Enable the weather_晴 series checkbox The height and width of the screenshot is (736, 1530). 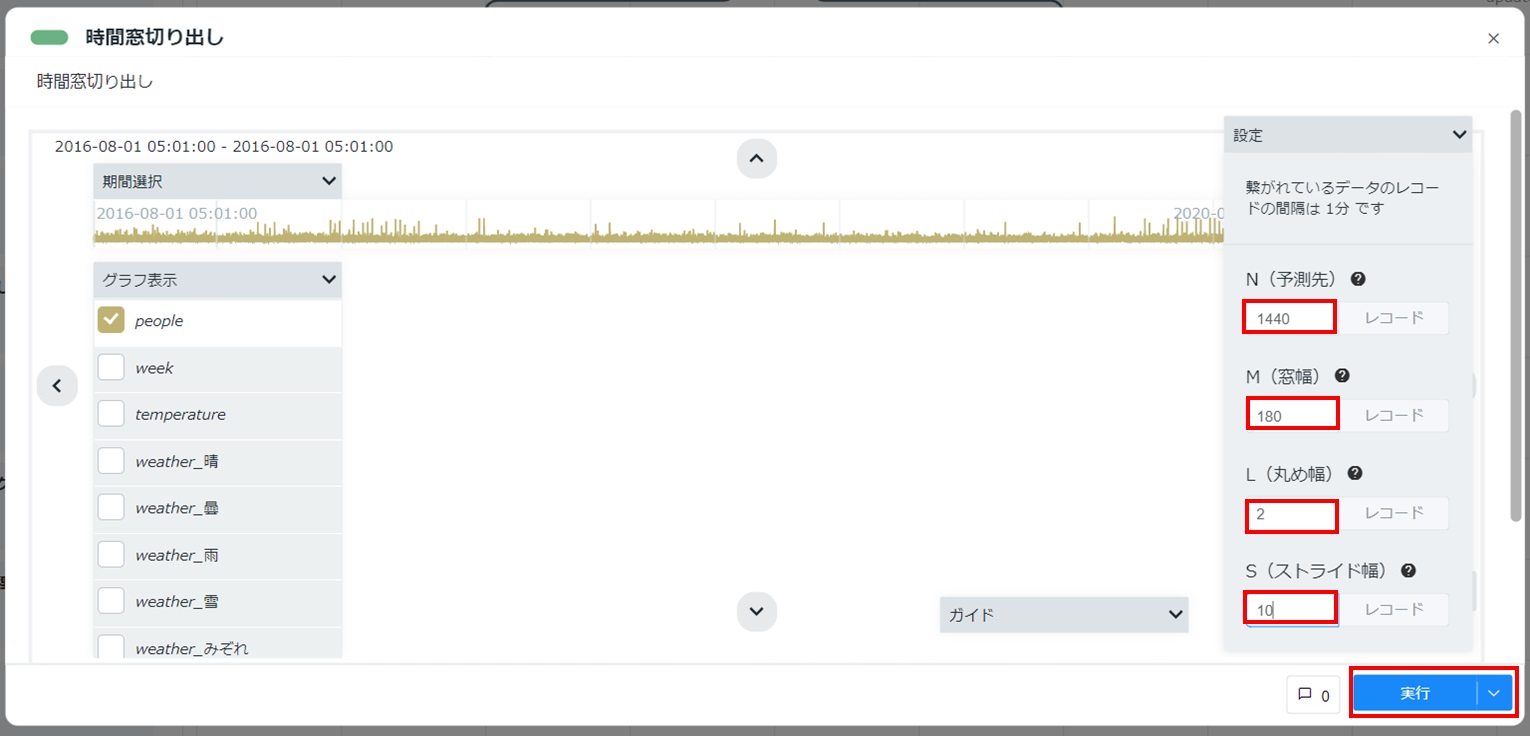(x=111, y=461)
